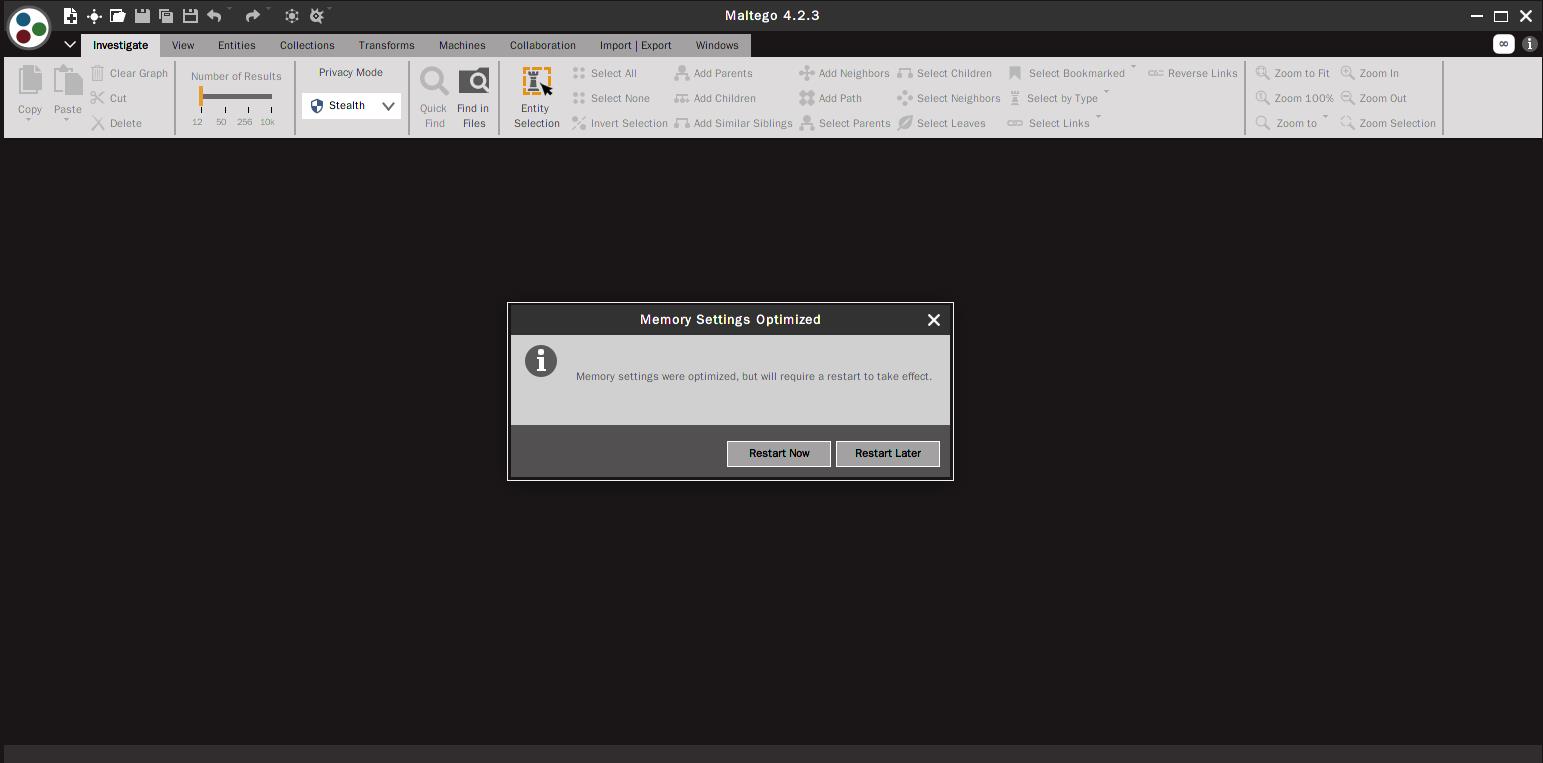The width and height of the screenshot is (1543, 763).
Task: Expand the Select Links dropdown
Action: pos(1098,118)
